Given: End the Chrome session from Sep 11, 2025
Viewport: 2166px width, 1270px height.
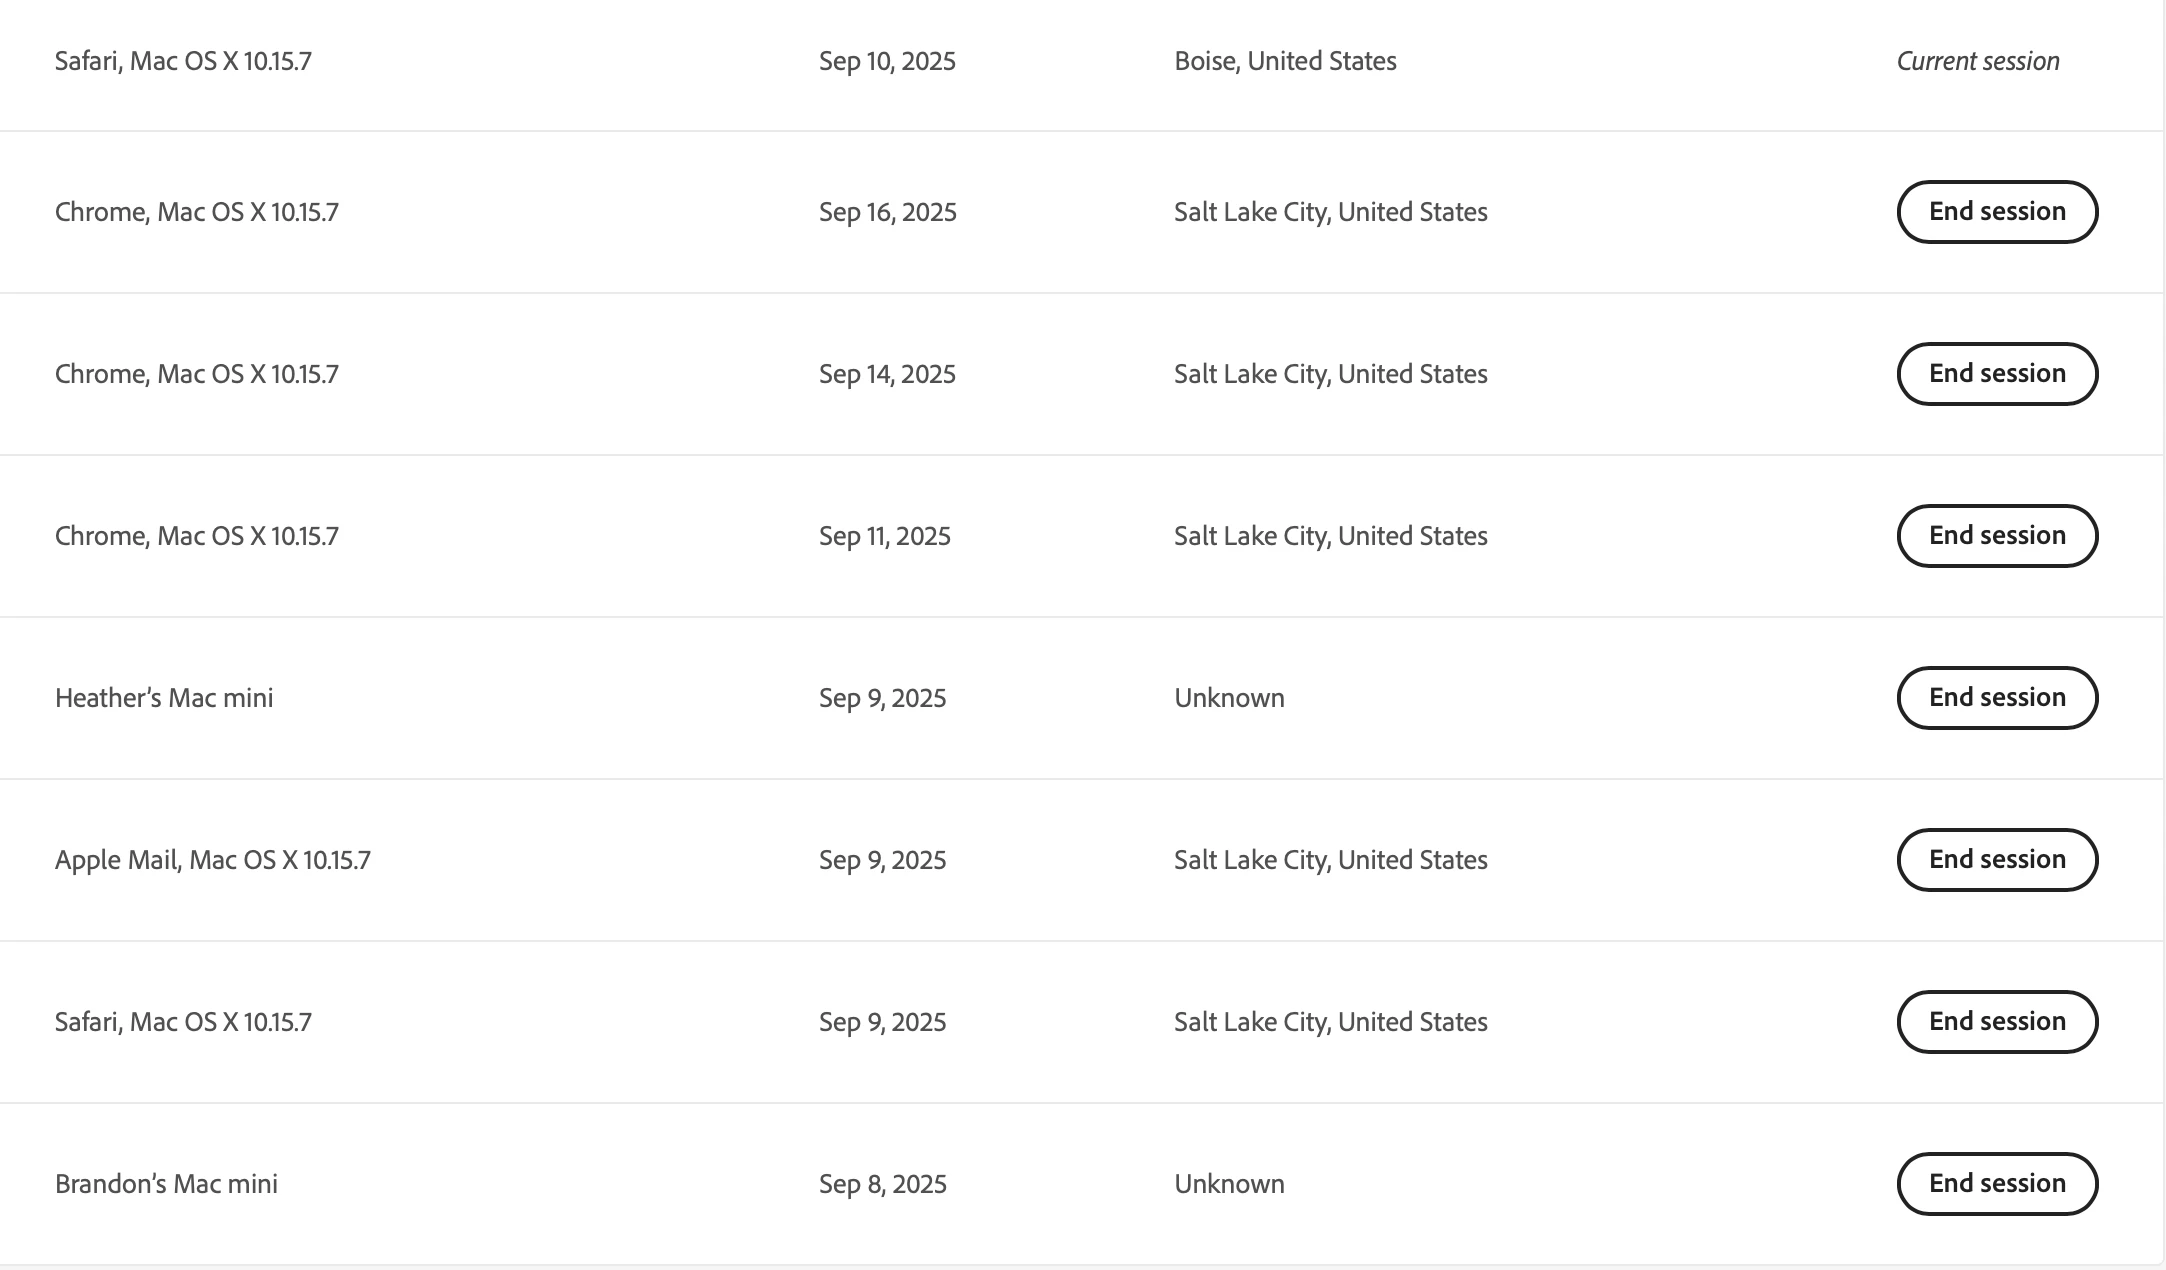Looking at the screenshot, I should tap(1997, 536).
